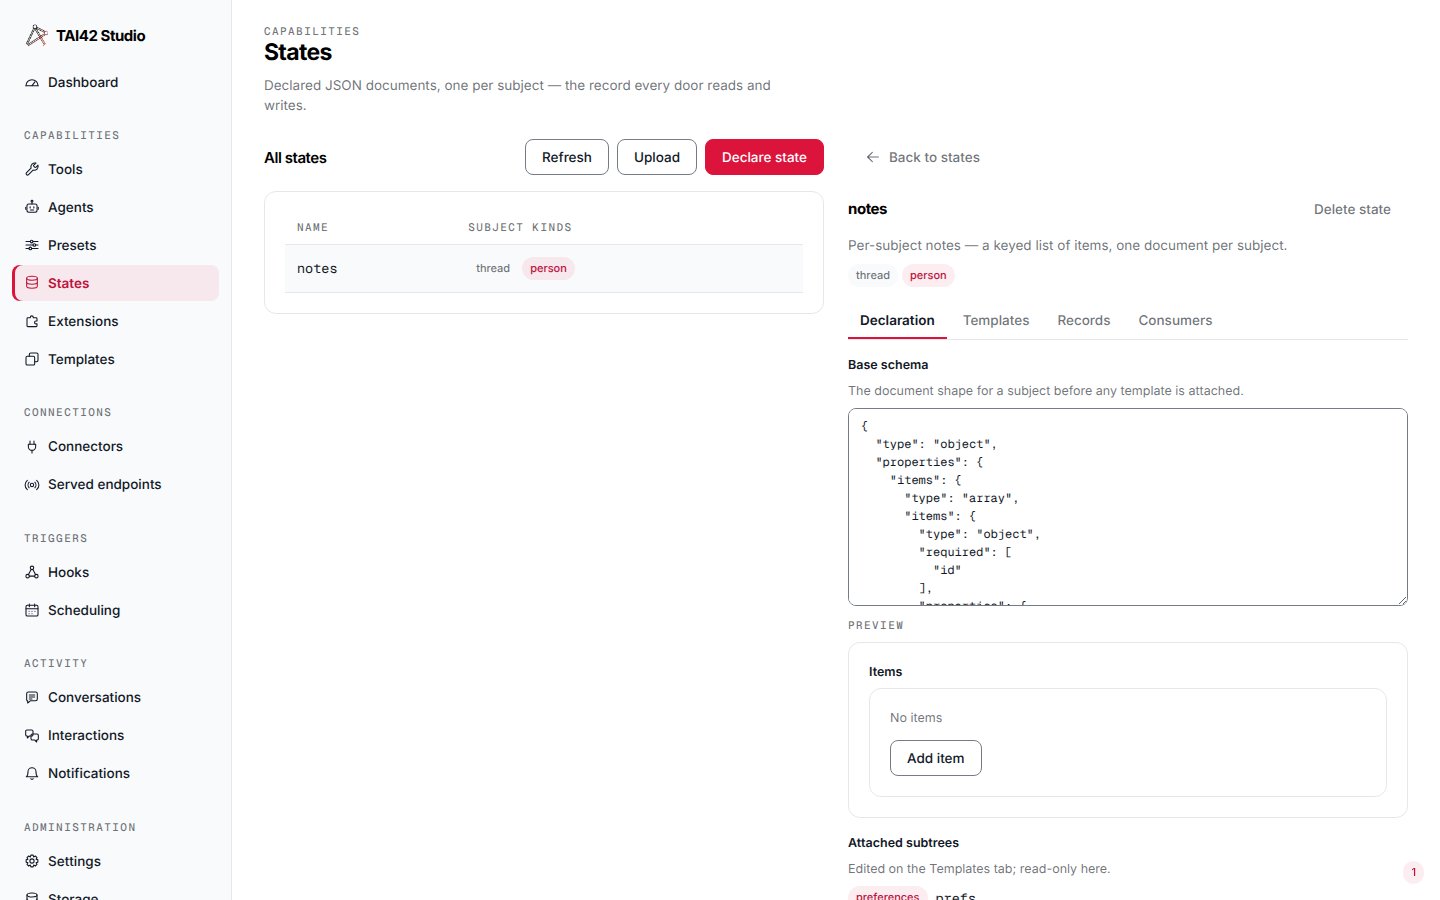Viewport: 1440px width, 900px height.
Task: Open the Connectors page
Action: 115,447
